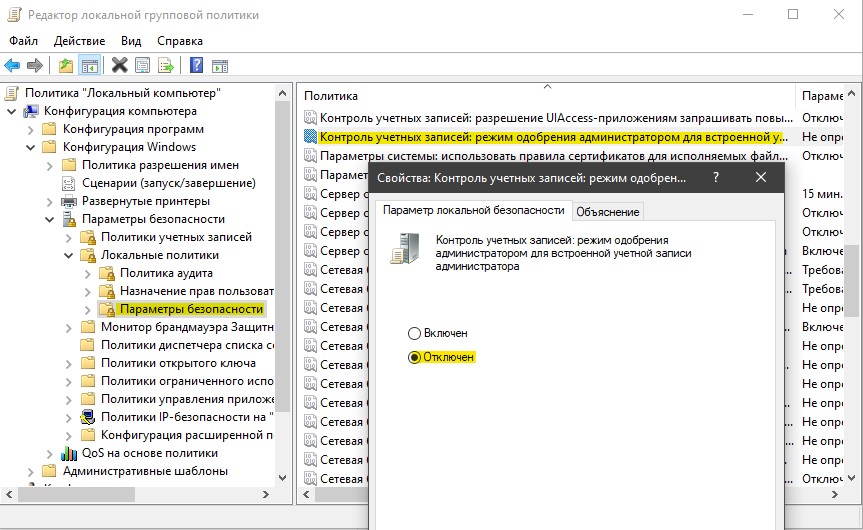Click the policy list vertical scrollbar thumb
Screen dimensions: 863x530
click(x=851, y=280)
